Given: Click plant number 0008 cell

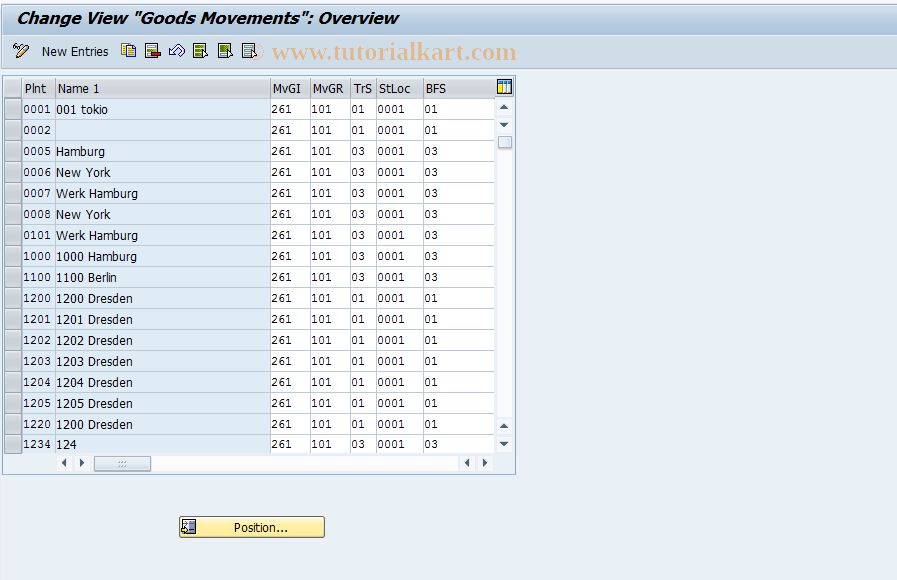Looking at the screenshot, I should [x=38, y=214].
